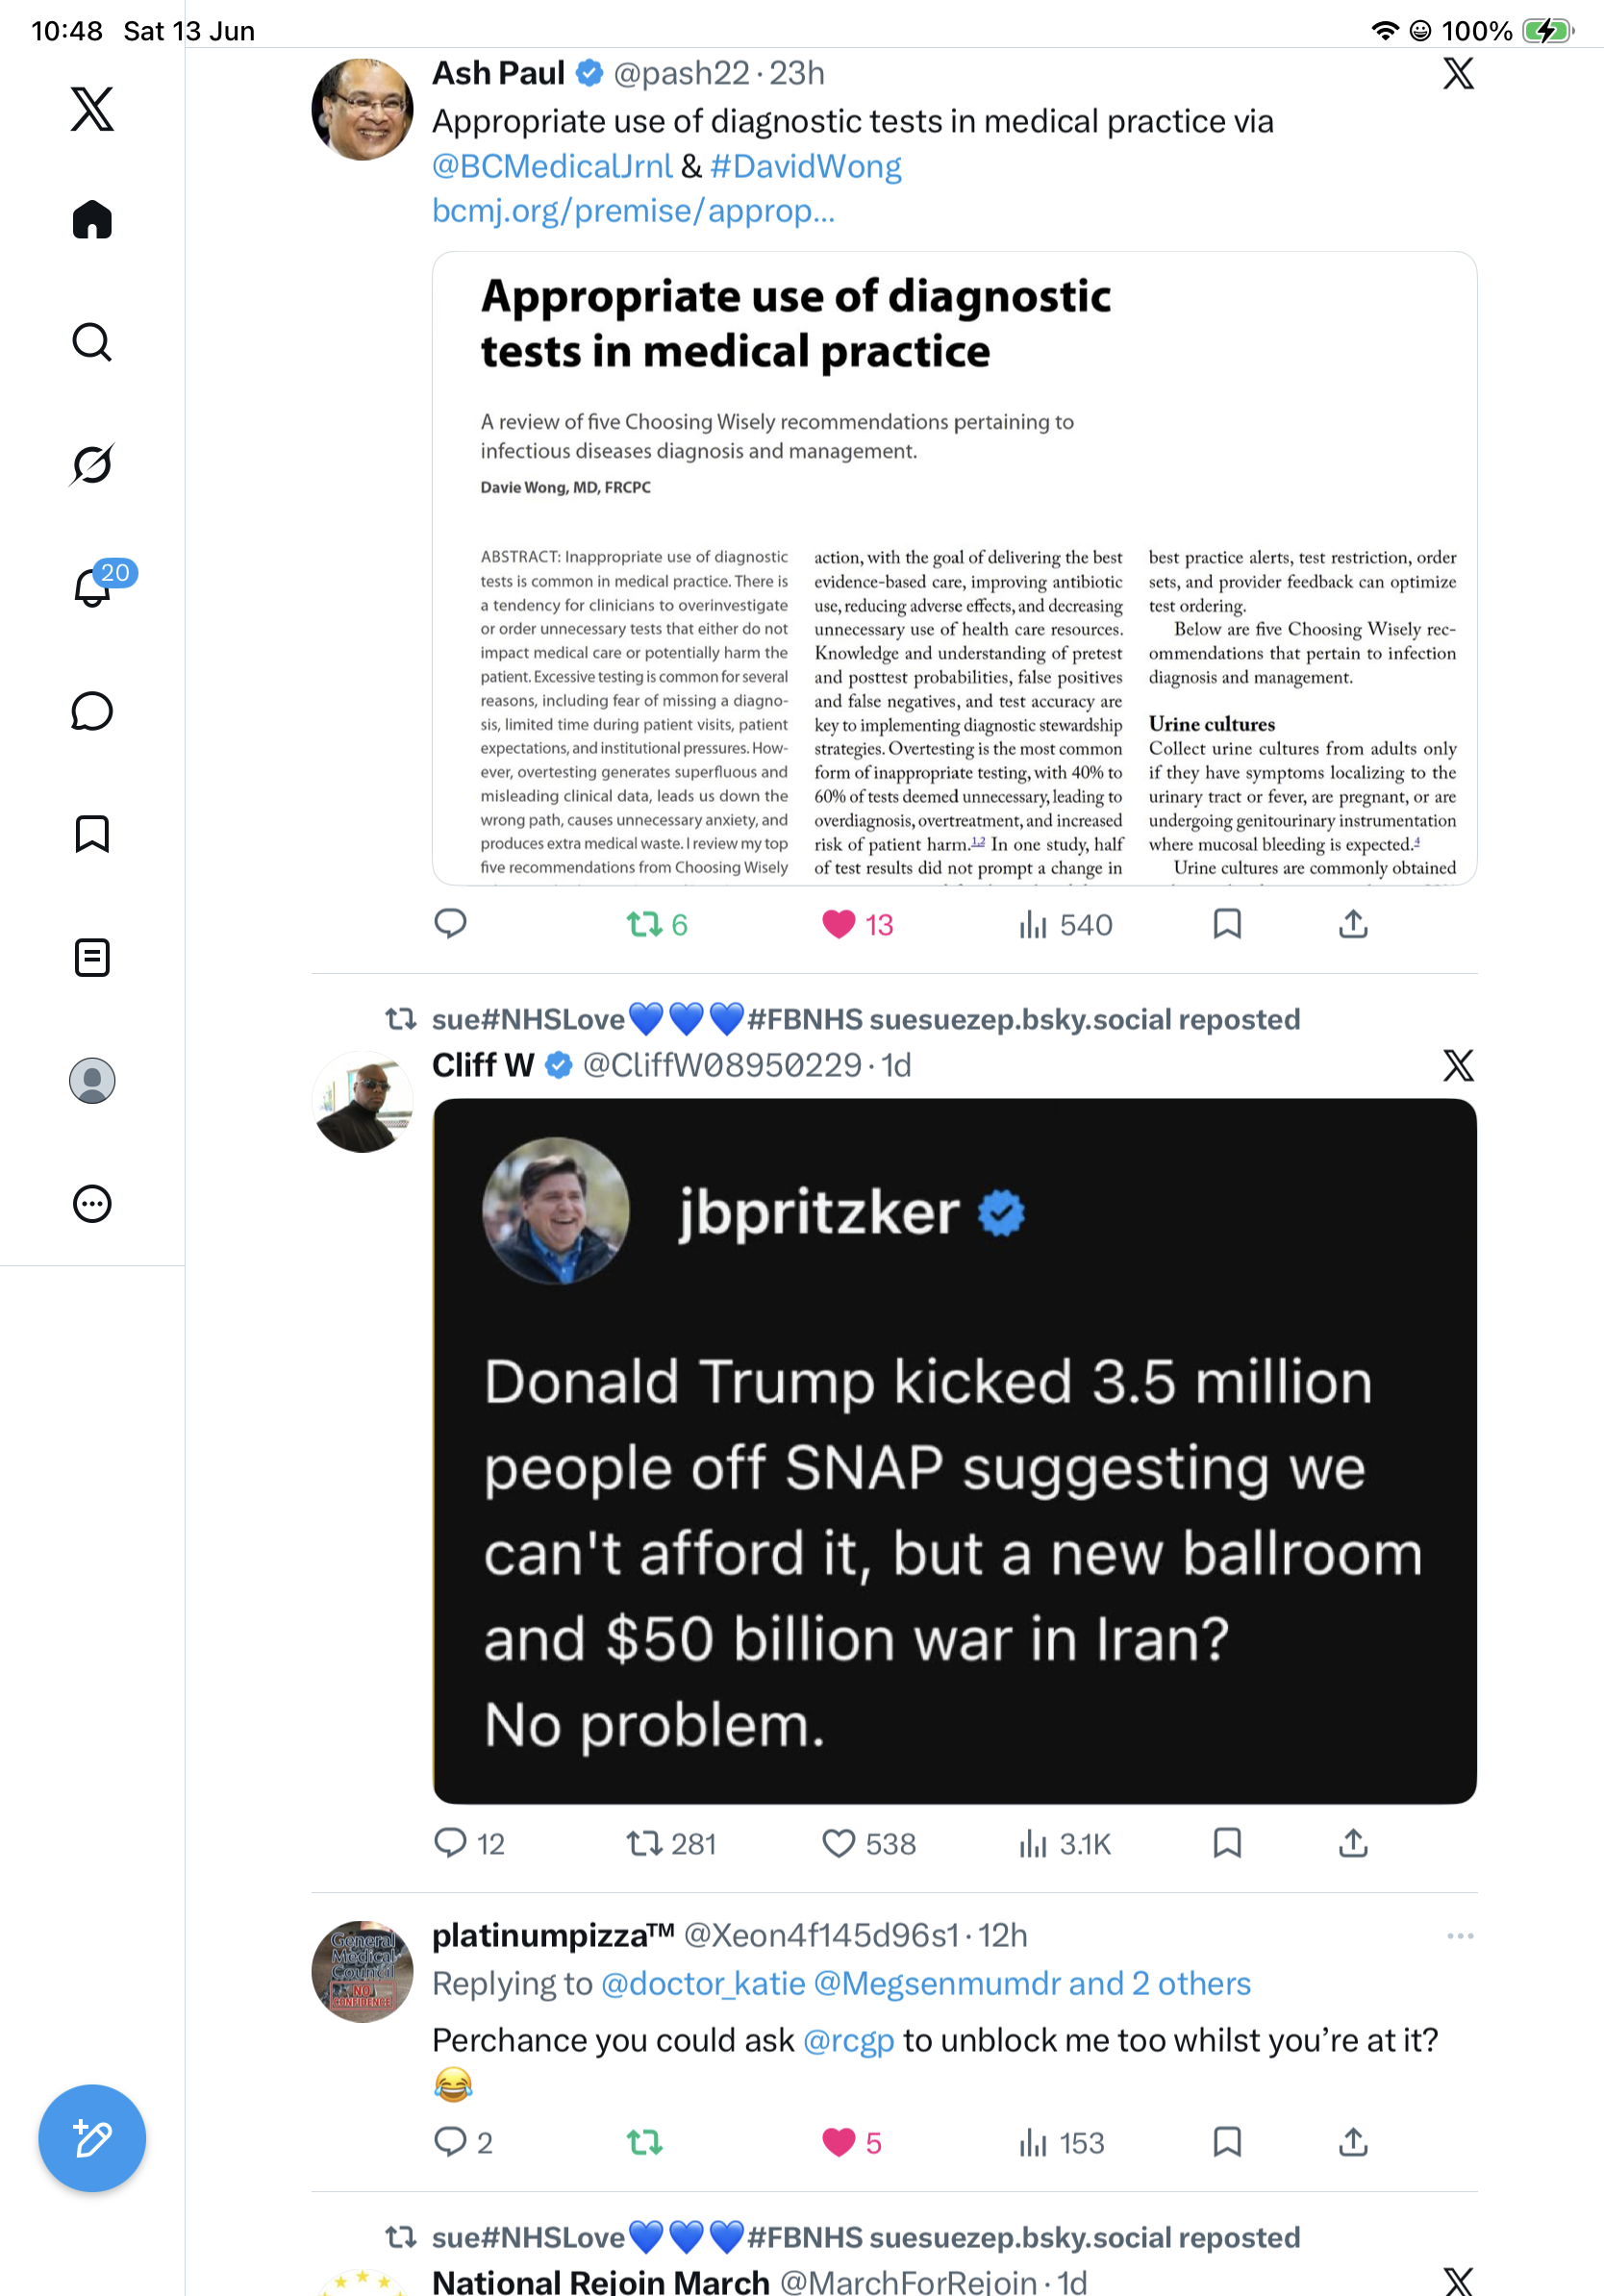Viewport: 1604px width, 2296px height.
Task: Open Search from the sidebar
Action: (x=92, y=342)
